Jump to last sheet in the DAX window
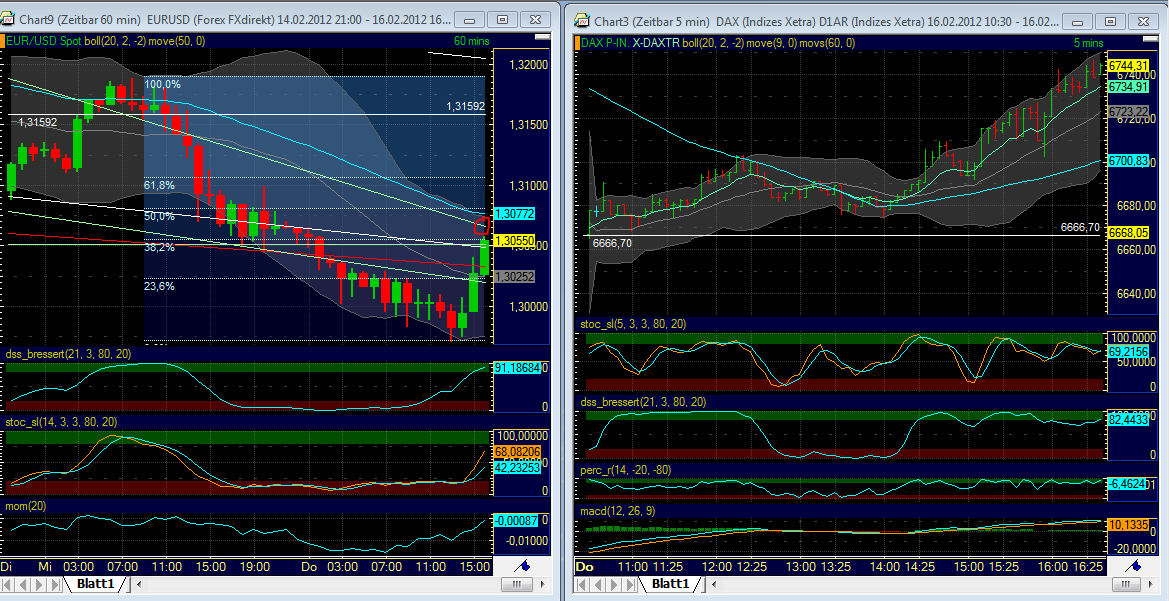Viewport: 1169px width, 601px height. tap(632, 583)
